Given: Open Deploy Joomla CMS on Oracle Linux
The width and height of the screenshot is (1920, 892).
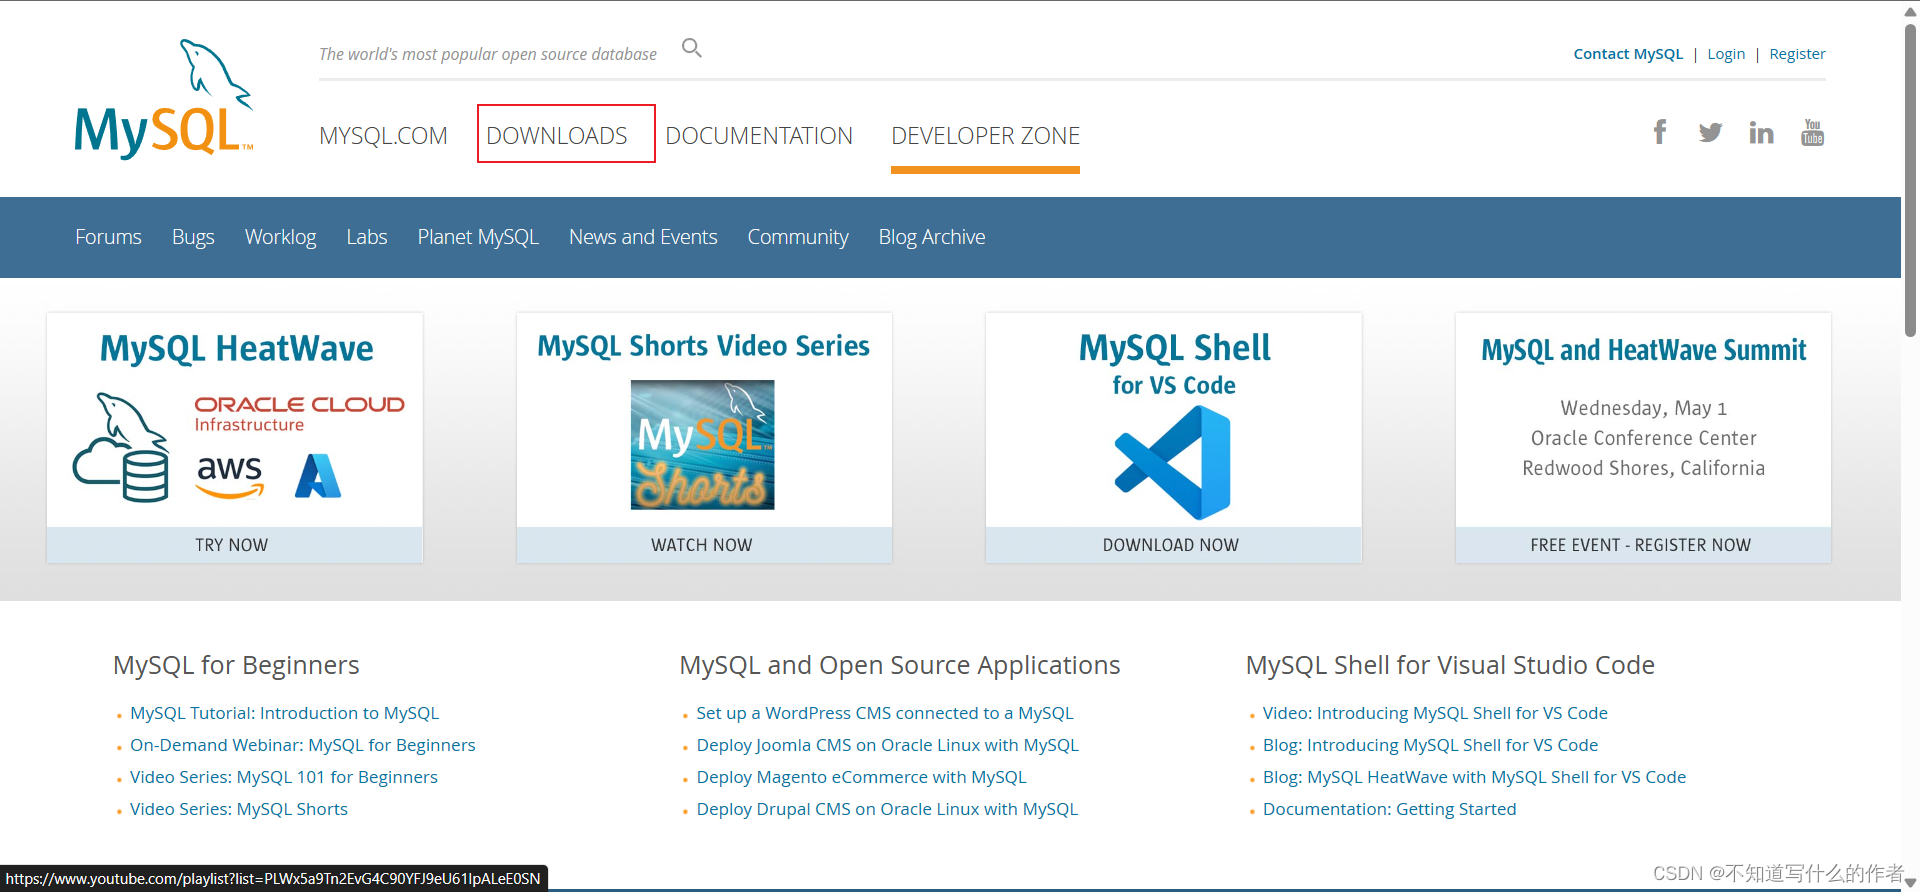Looking at the screenshot, I should (x=887, y=745).
